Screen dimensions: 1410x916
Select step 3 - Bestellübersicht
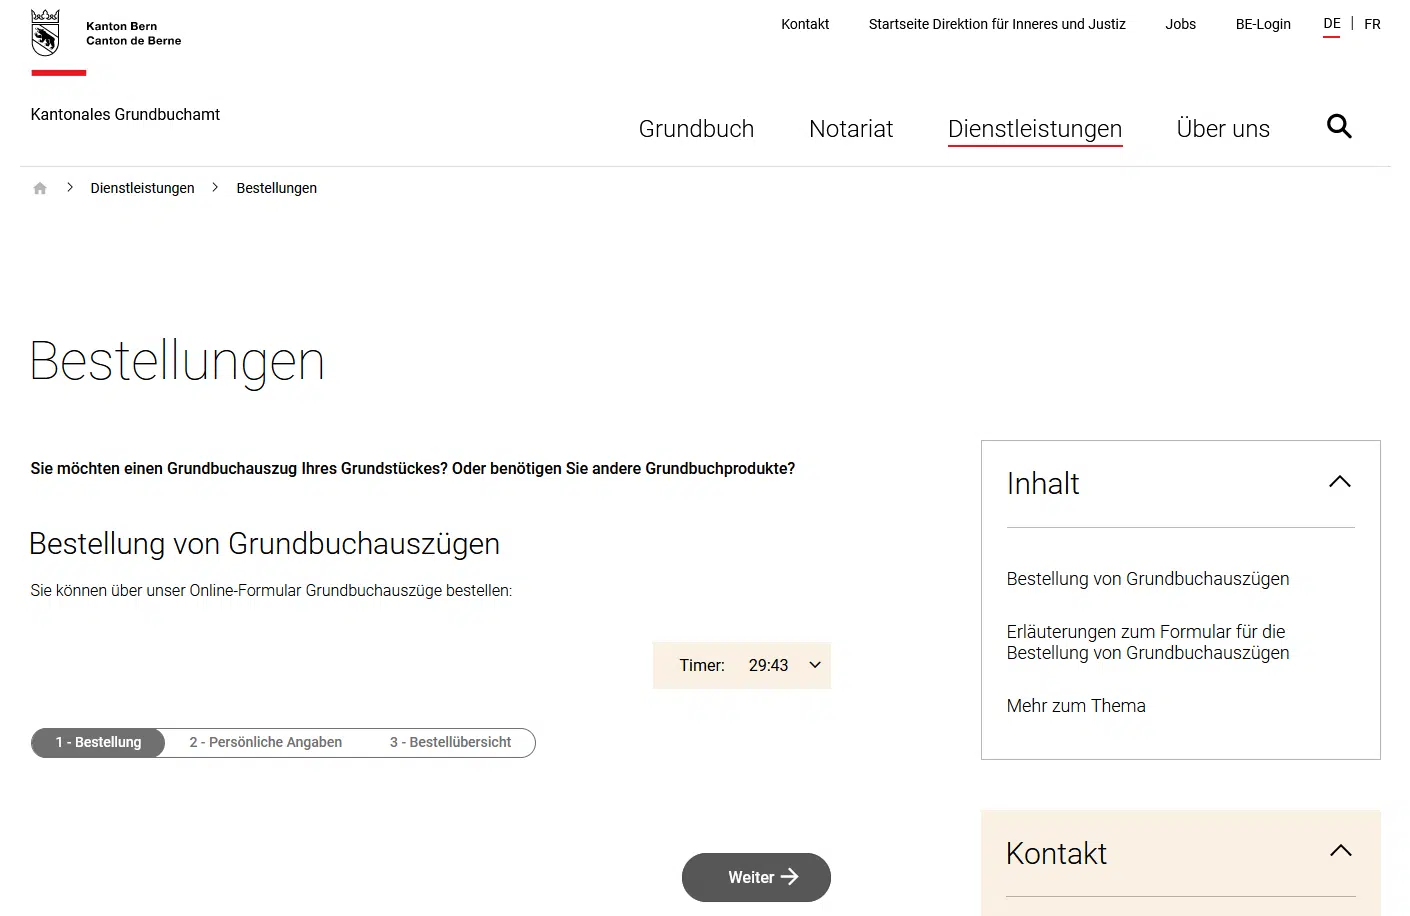(450, 742)
